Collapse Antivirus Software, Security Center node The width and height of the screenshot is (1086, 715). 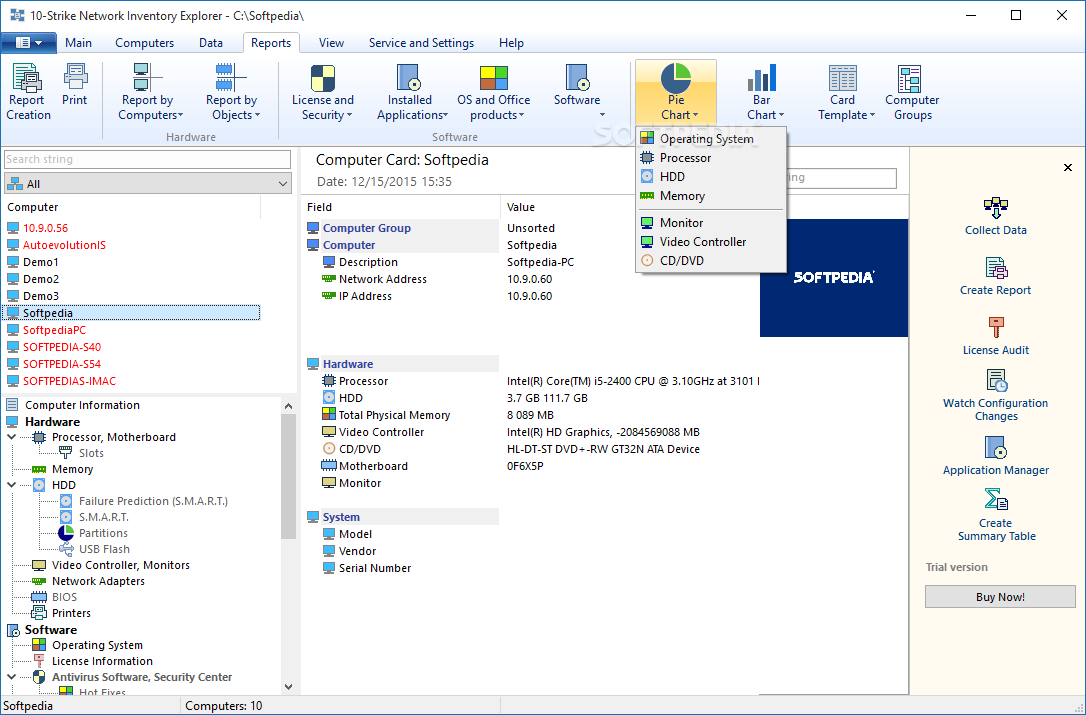coord(12,677)
